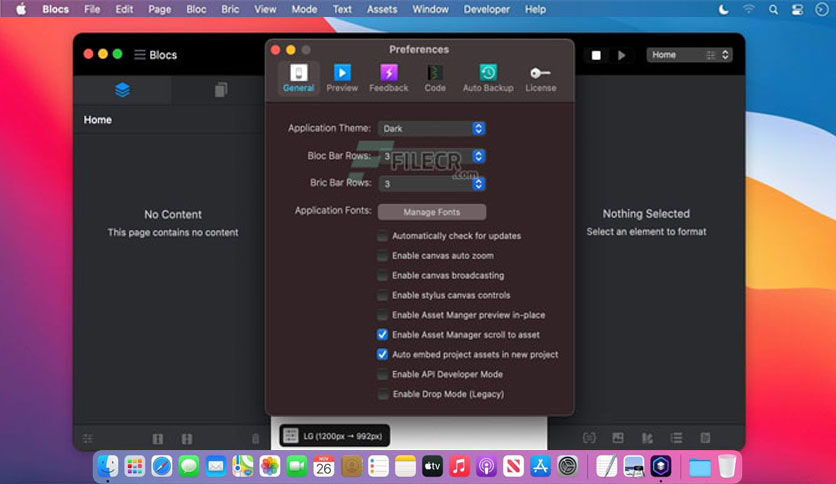Open the Feedback preferences tab

(389, 78)
